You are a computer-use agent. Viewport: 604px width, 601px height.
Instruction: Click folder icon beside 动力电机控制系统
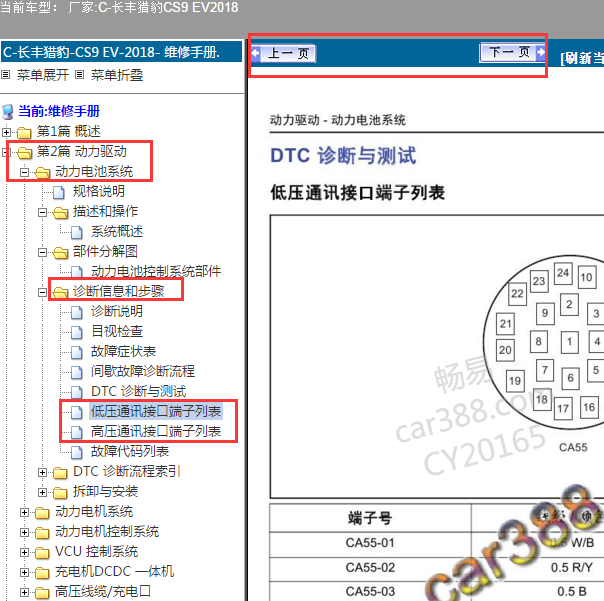(42, 533)
